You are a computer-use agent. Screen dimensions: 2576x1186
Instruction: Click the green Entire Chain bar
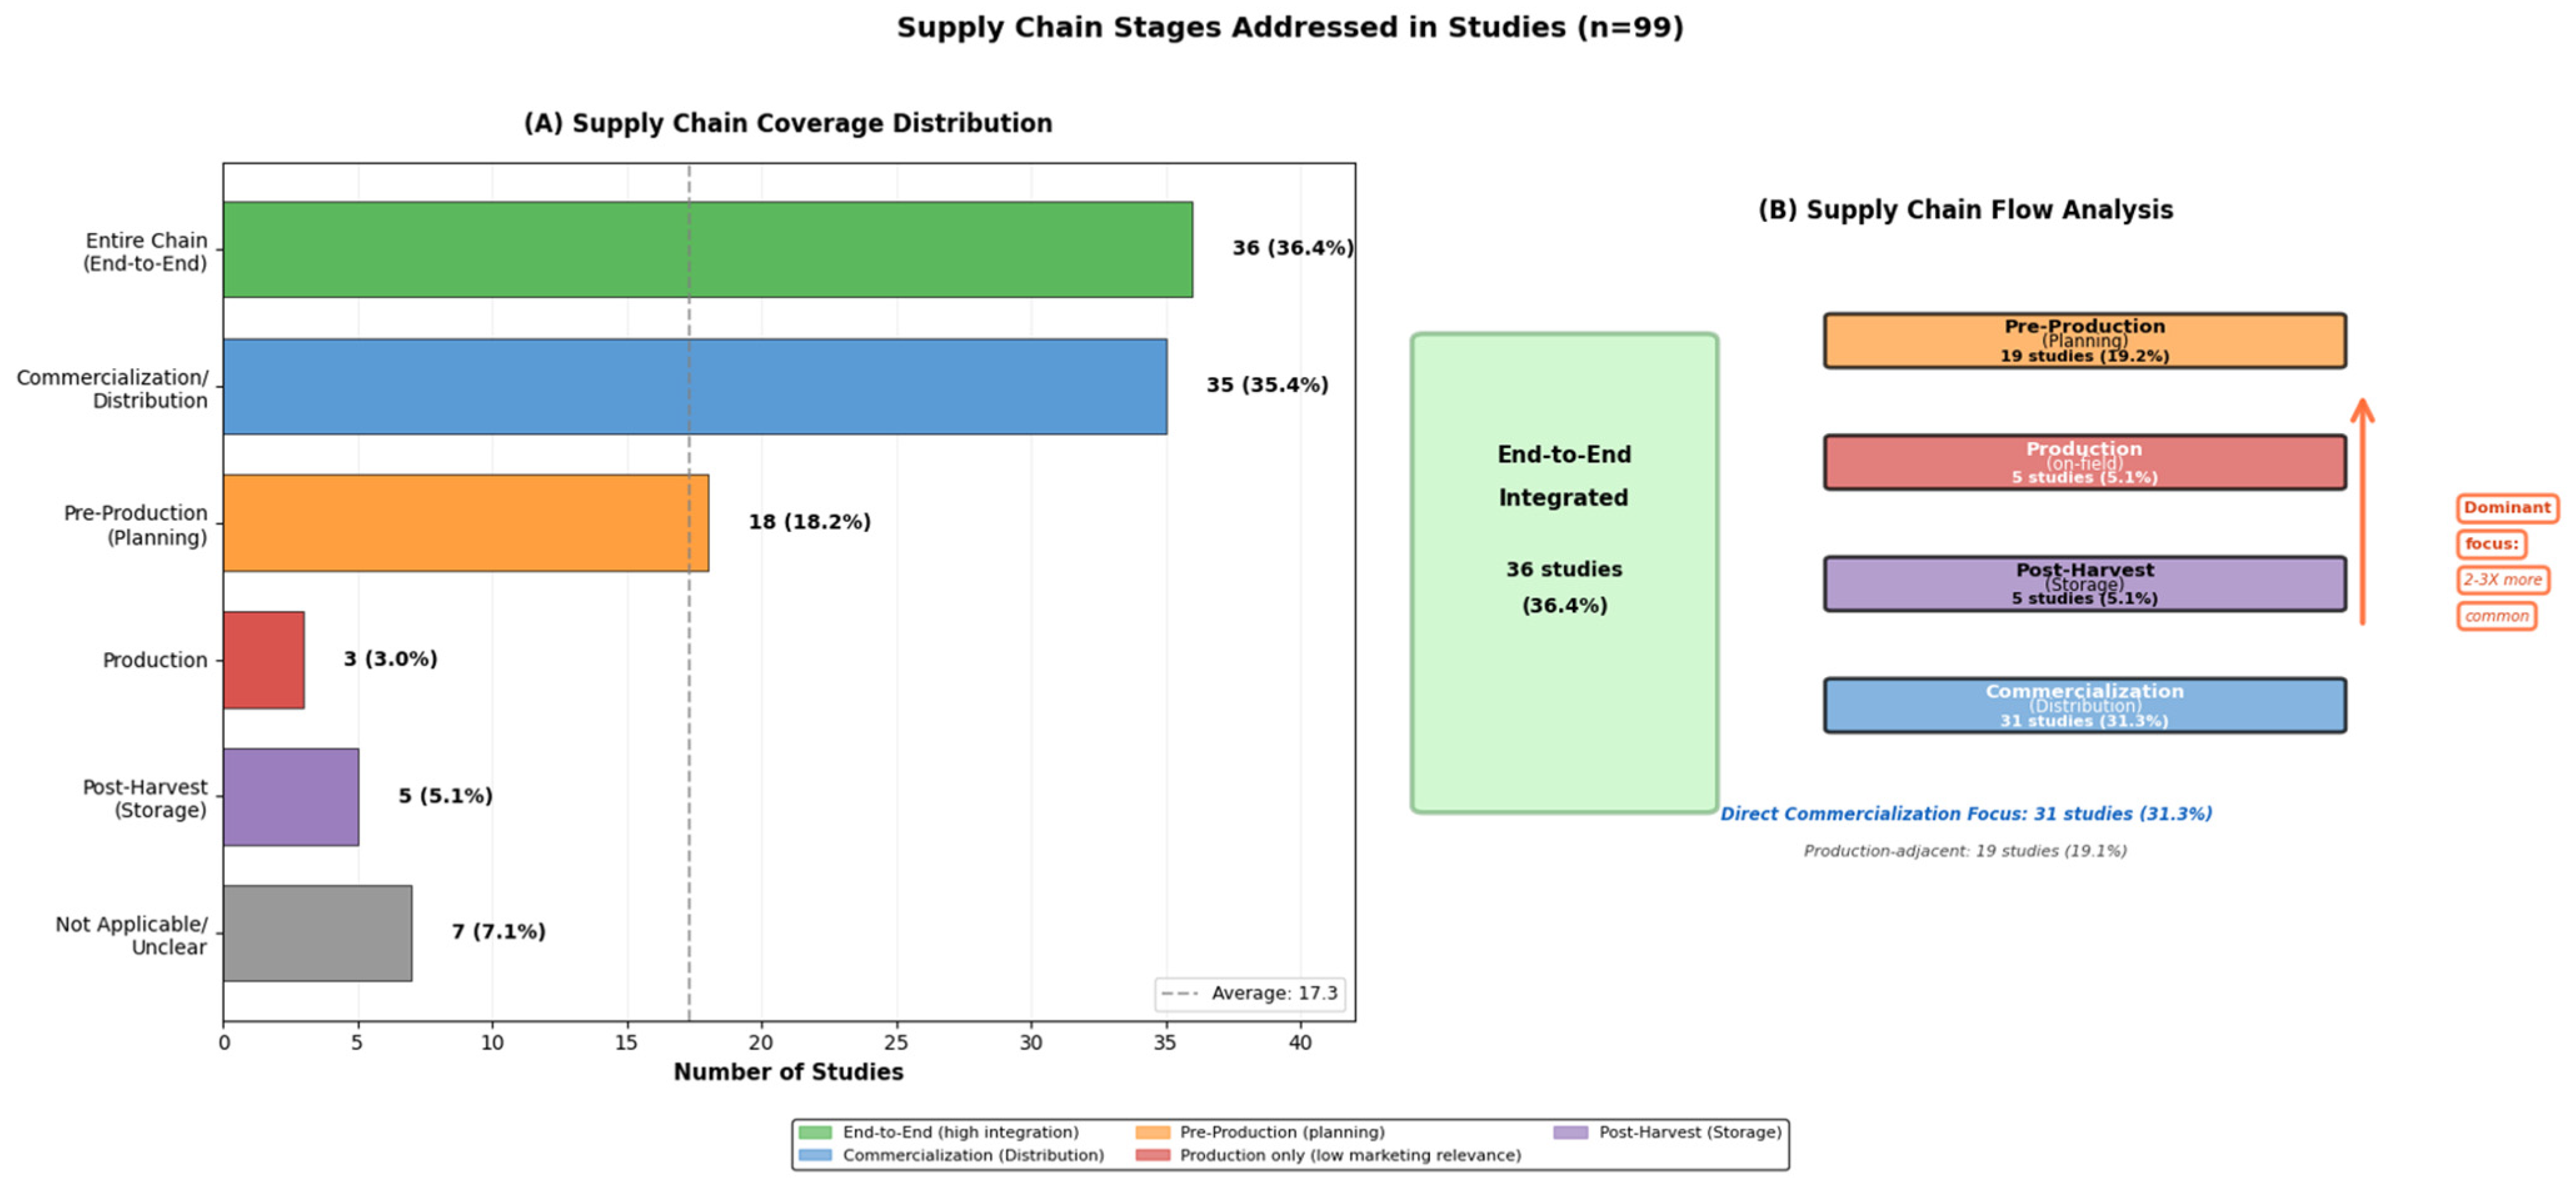707,249
